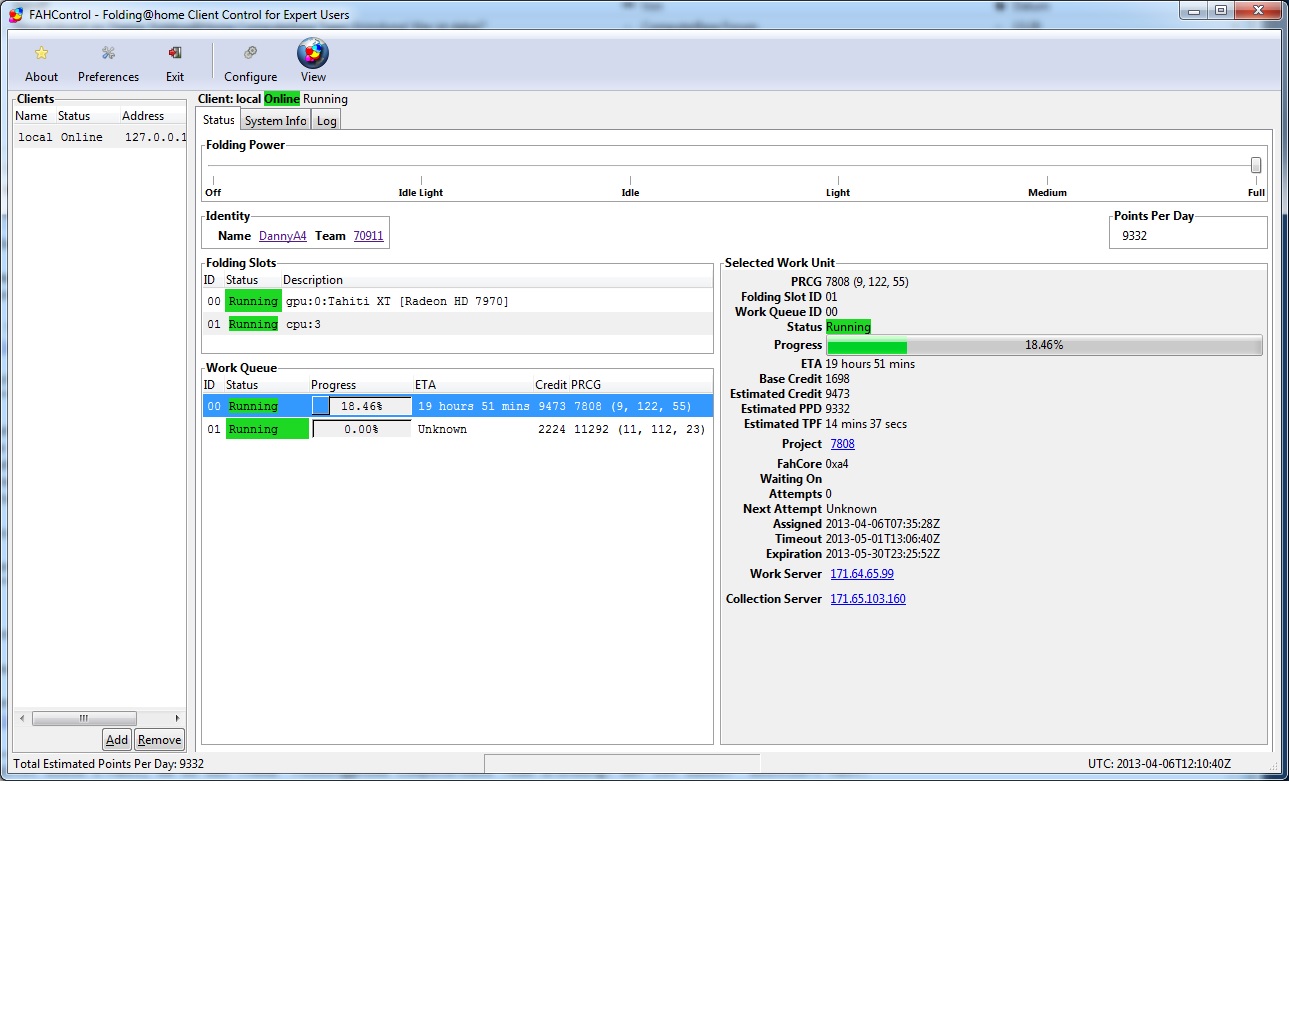Open the About dialog star icon
This screenshot has width=1289, height=1024.
point(41,53)
